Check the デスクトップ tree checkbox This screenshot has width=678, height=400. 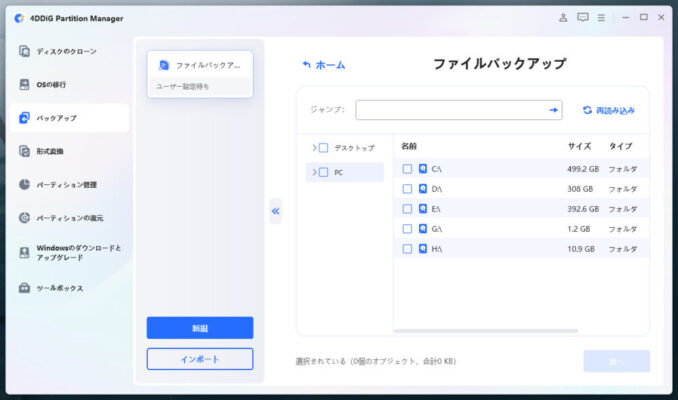323,148
